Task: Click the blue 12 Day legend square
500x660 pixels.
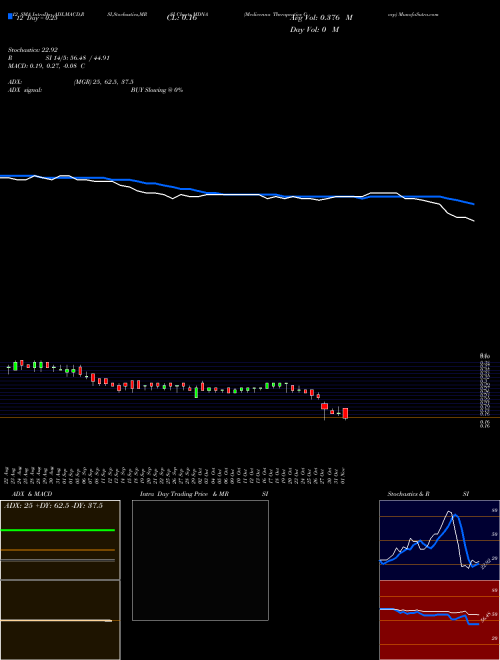Action: point(11,16)
